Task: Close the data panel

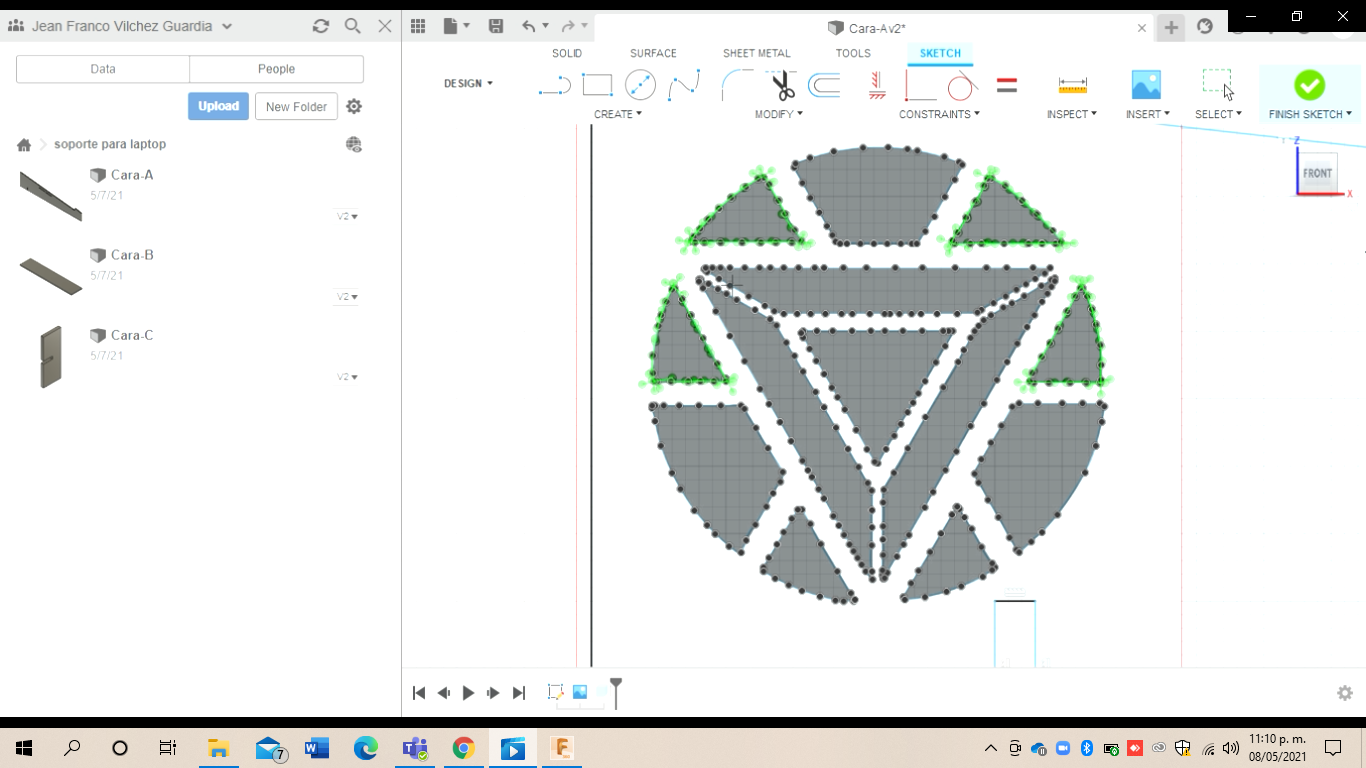Action: (x=385, y=26)
